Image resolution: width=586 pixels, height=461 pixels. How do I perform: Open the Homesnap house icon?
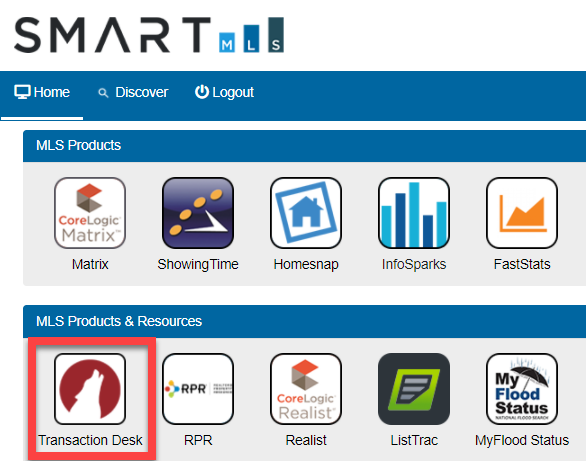306,213
